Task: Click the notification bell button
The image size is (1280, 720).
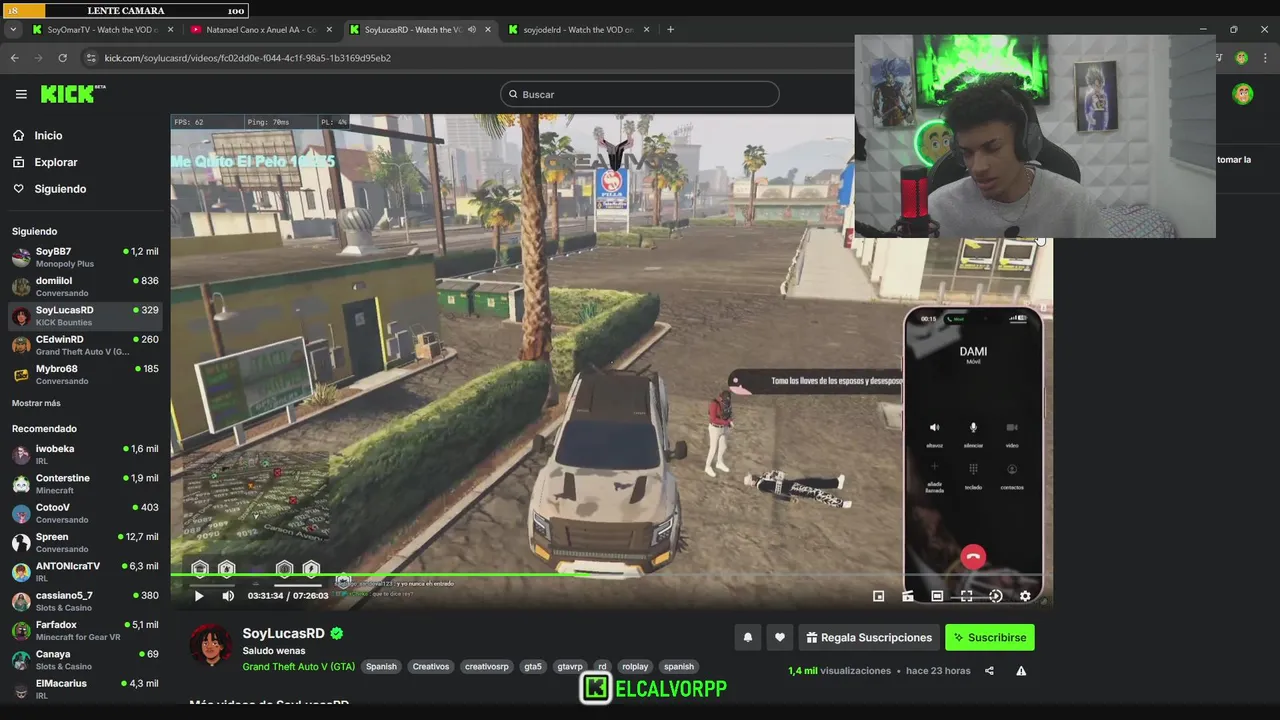Action: [747, 637]
